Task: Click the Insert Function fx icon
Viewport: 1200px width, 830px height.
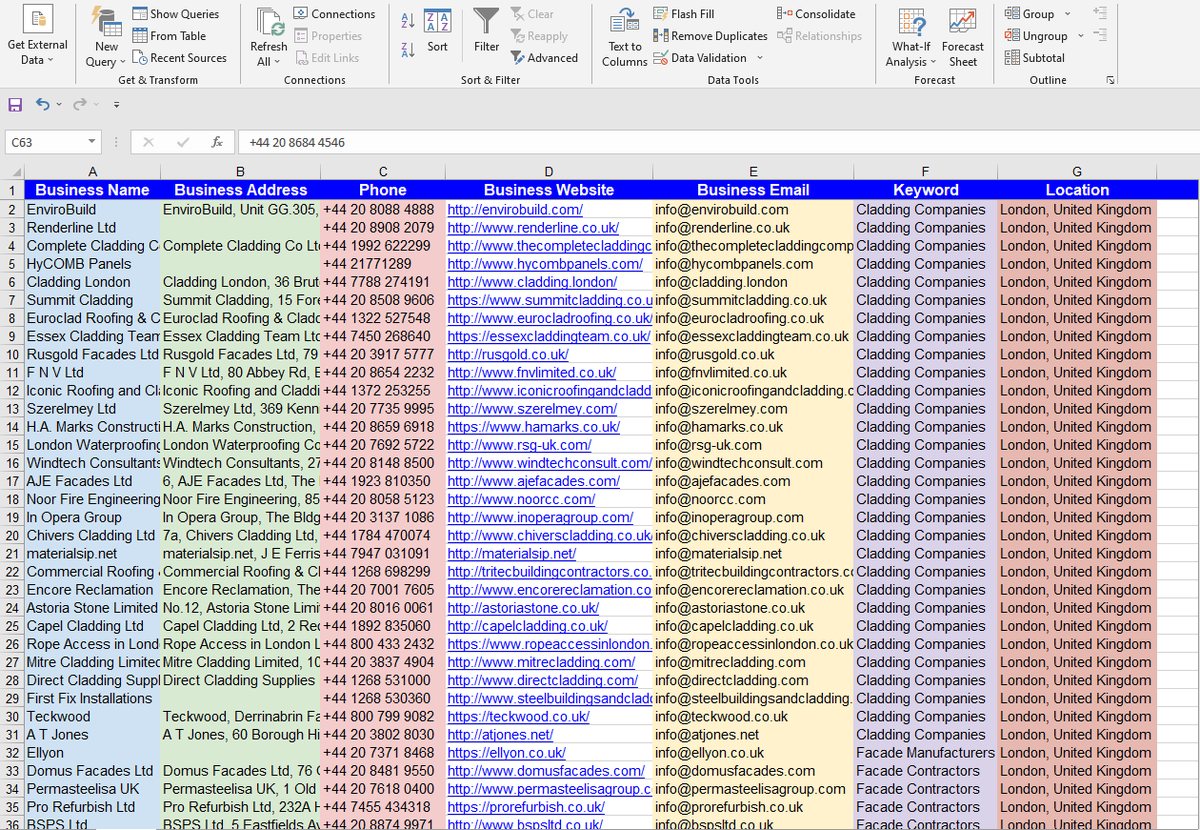Action: point(217,143)
